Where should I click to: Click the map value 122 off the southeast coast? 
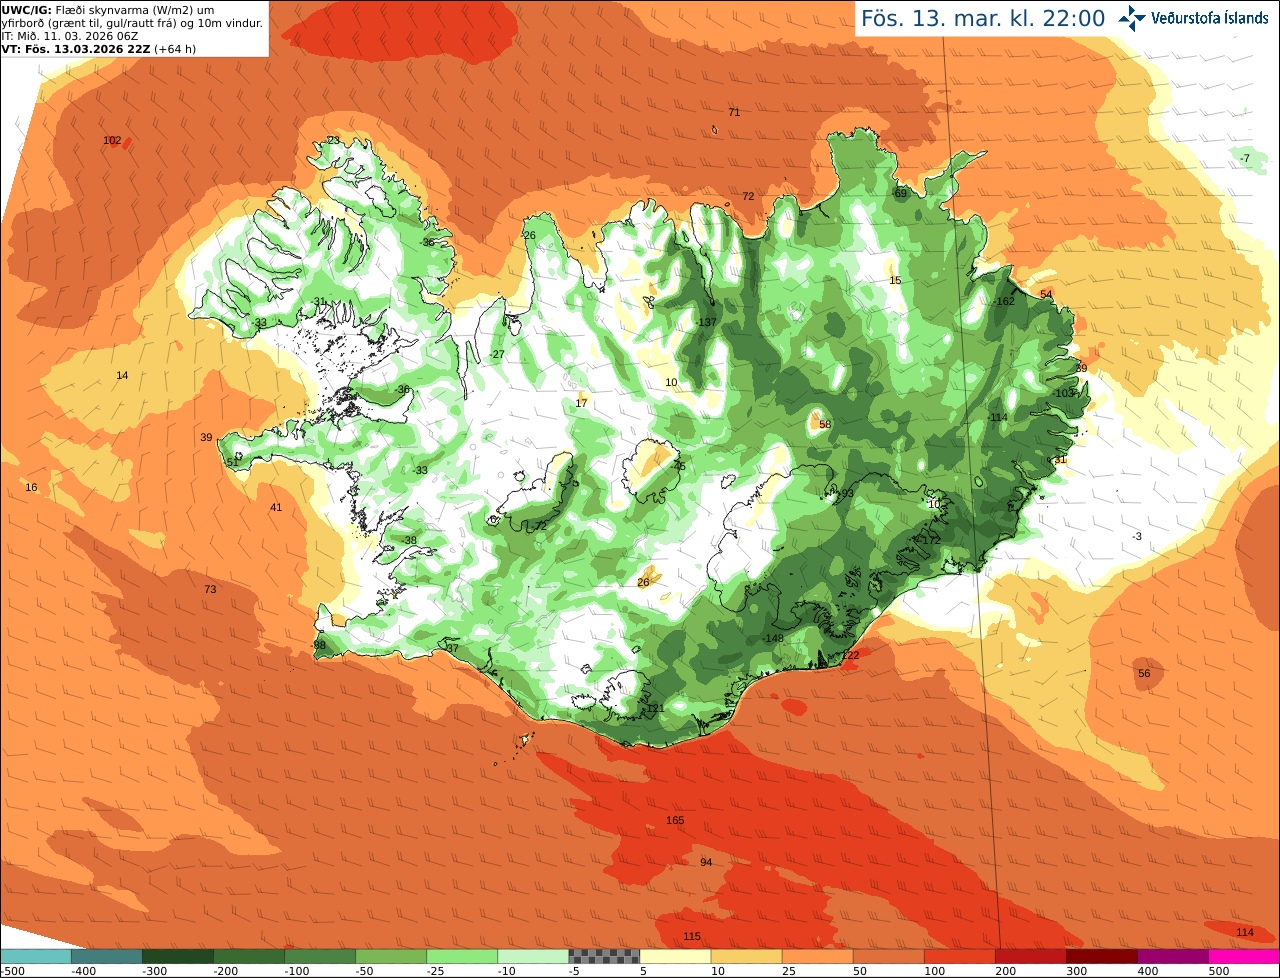pyautogui.click(x=850, y=656)
